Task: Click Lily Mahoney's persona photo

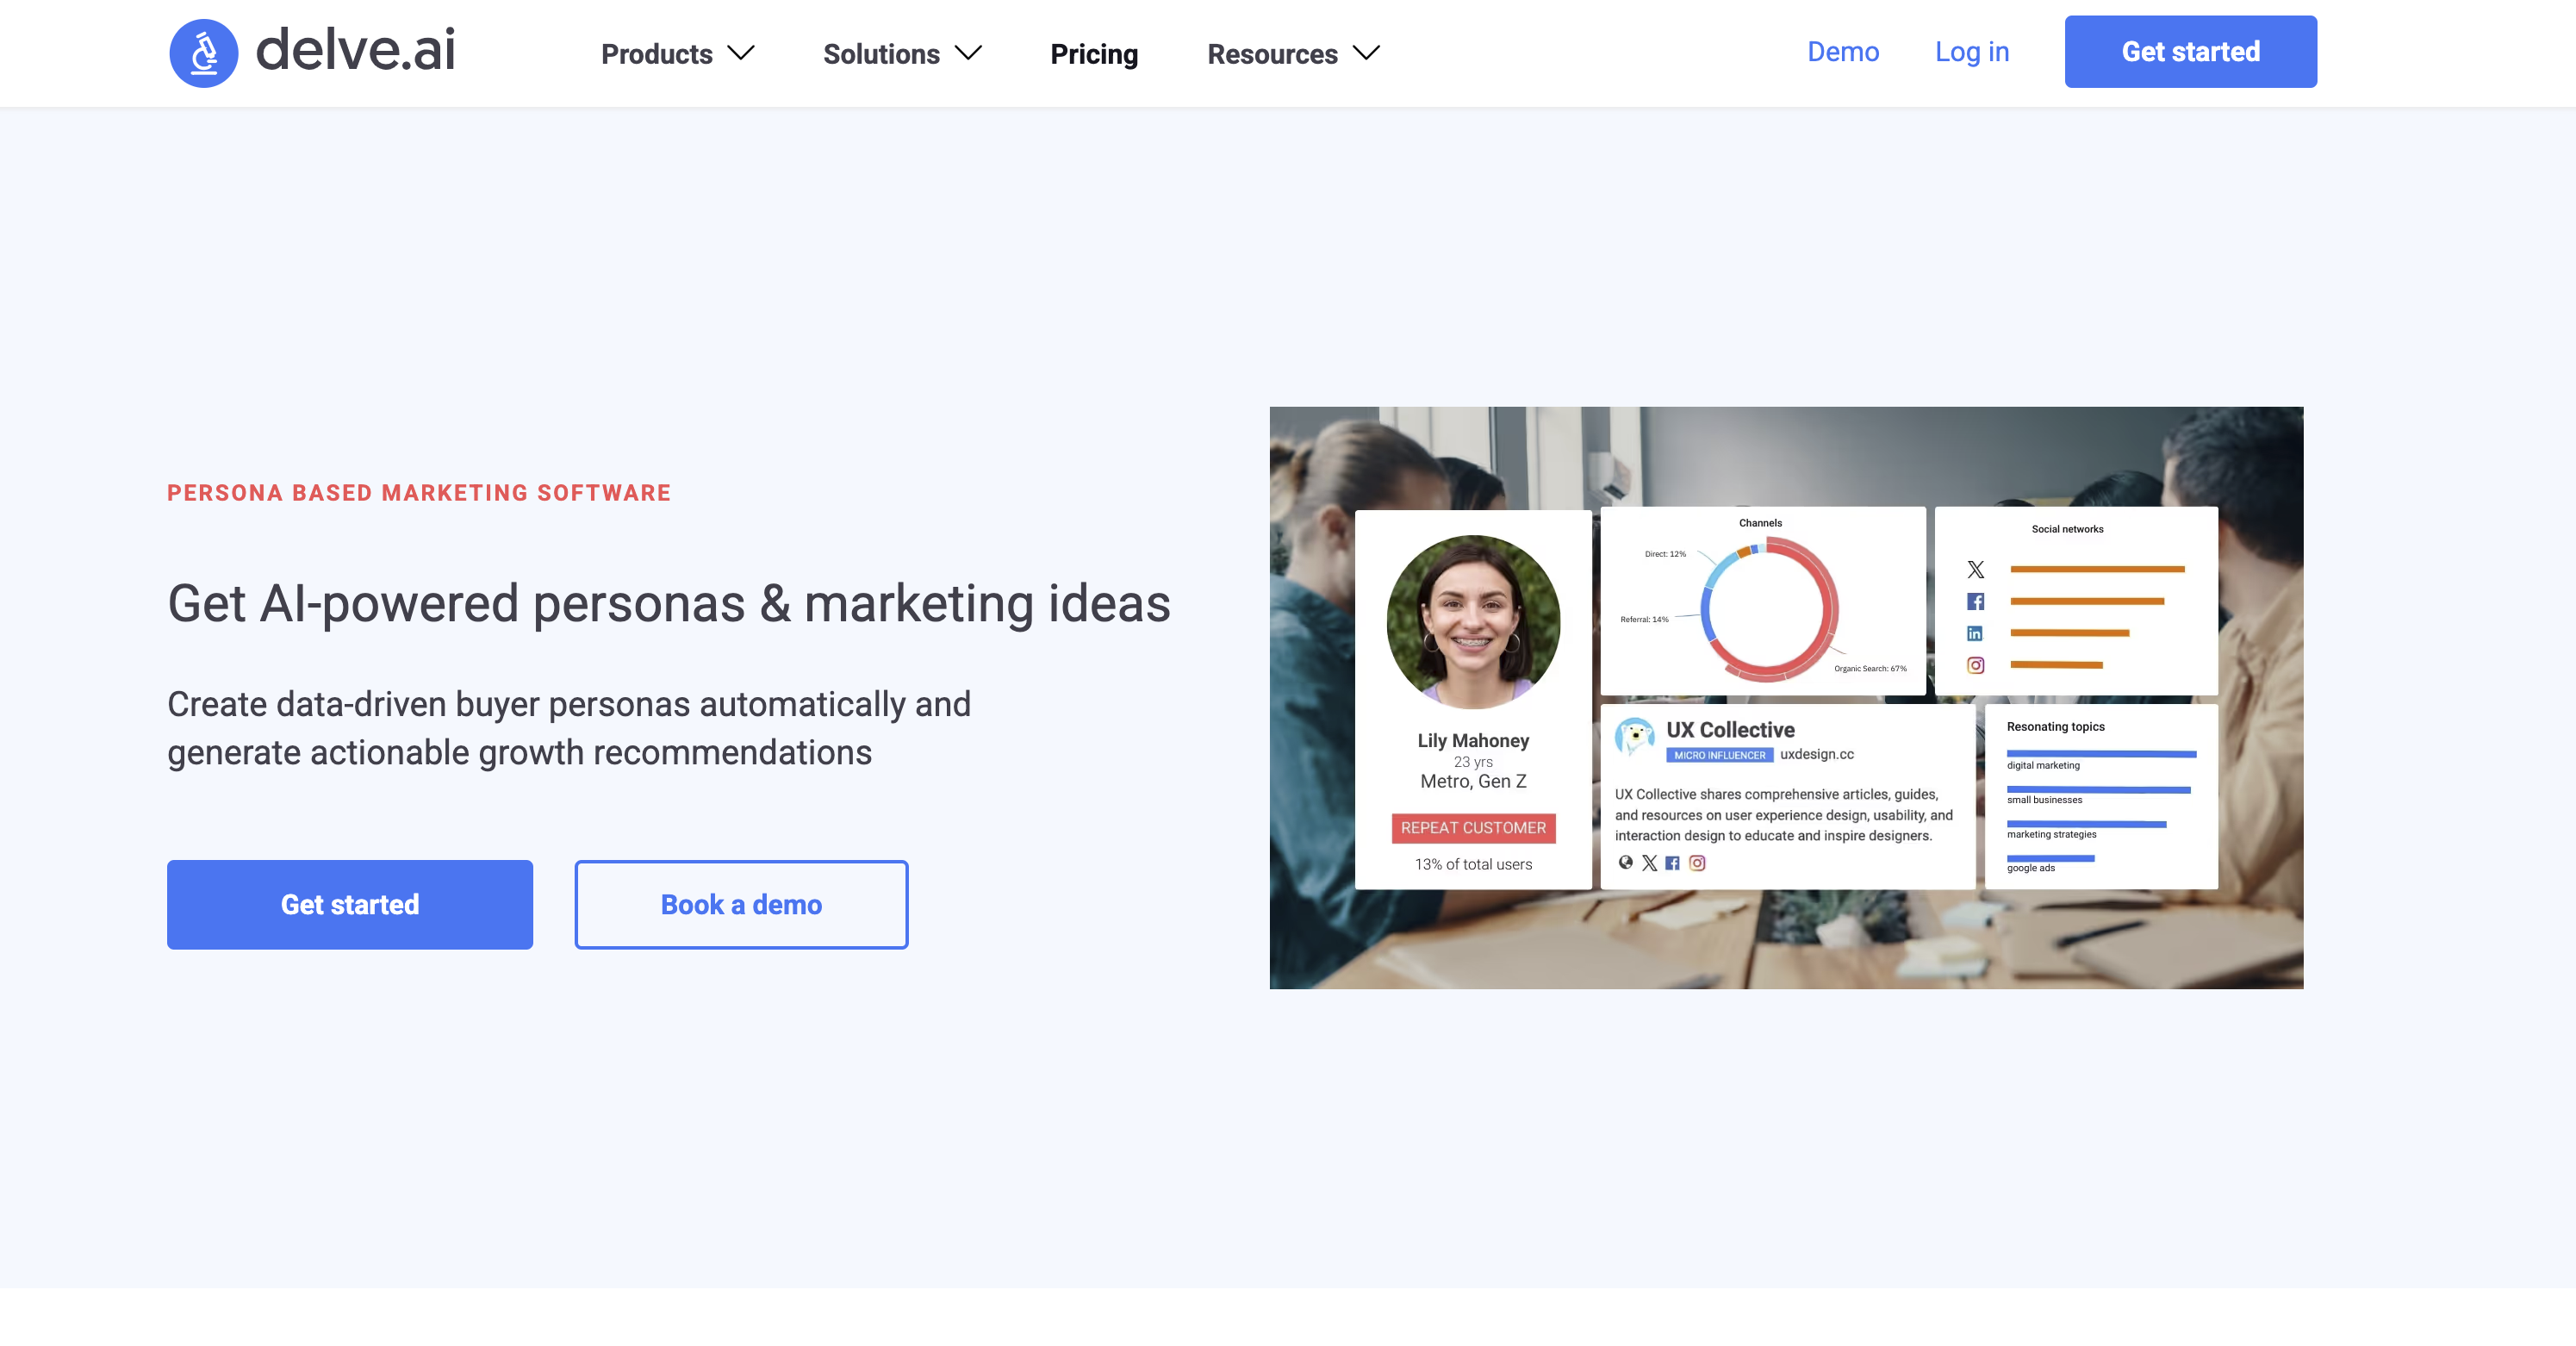Action: pos(1473,622)
